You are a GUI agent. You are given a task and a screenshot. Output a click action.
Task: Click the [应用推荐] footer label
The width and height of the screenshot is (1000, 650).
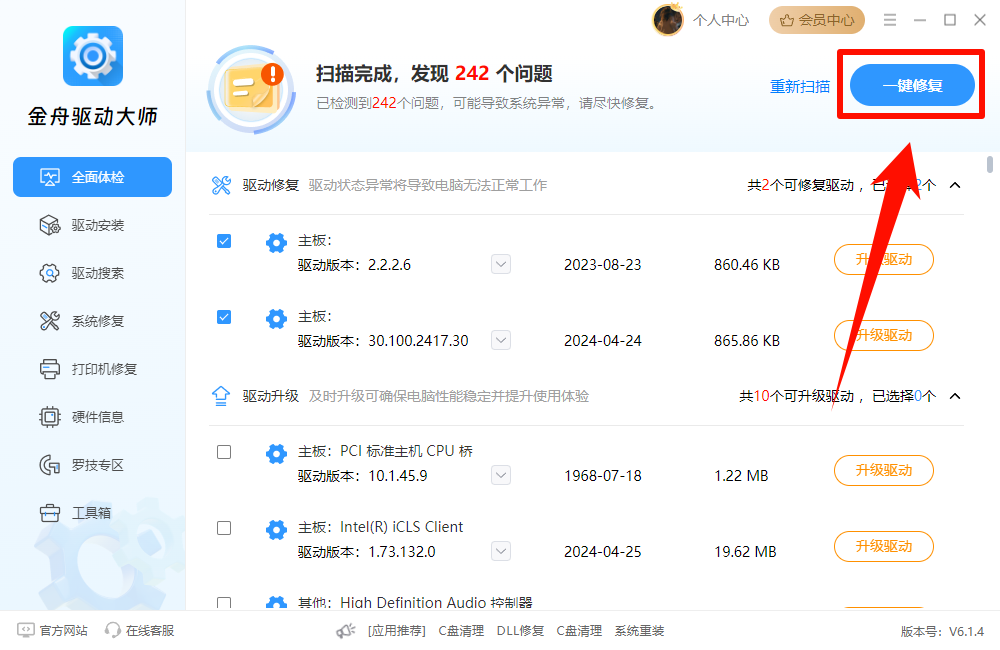397,631
